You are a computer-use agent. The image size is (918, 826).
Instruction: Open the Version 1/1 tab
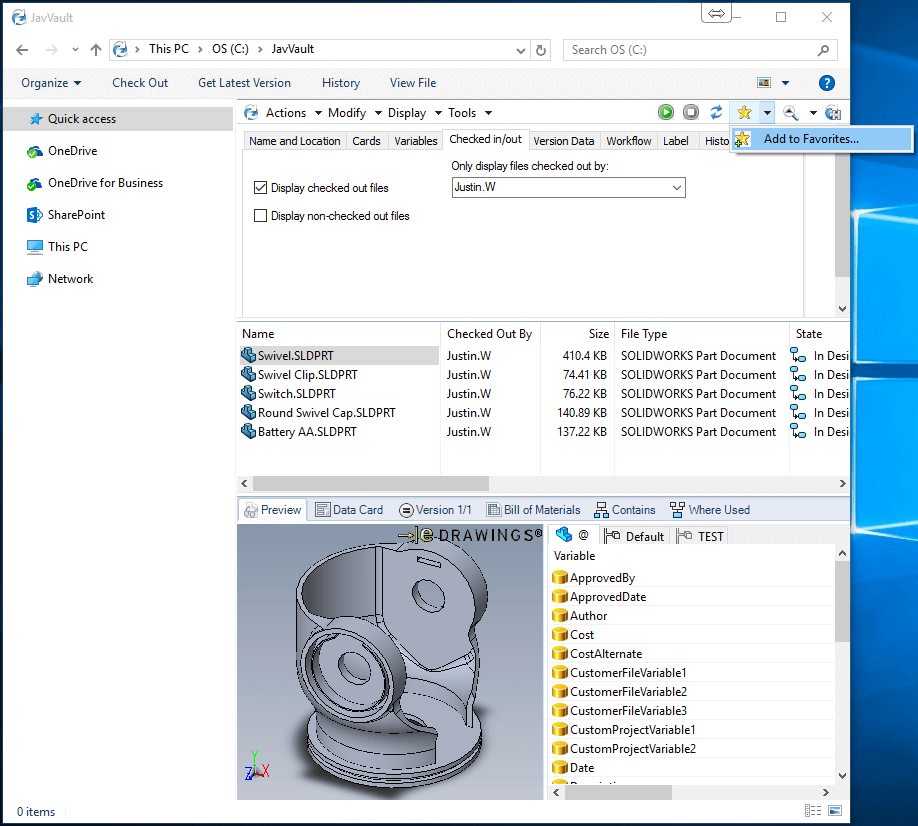pyautogui.click(x=435, y=510)
